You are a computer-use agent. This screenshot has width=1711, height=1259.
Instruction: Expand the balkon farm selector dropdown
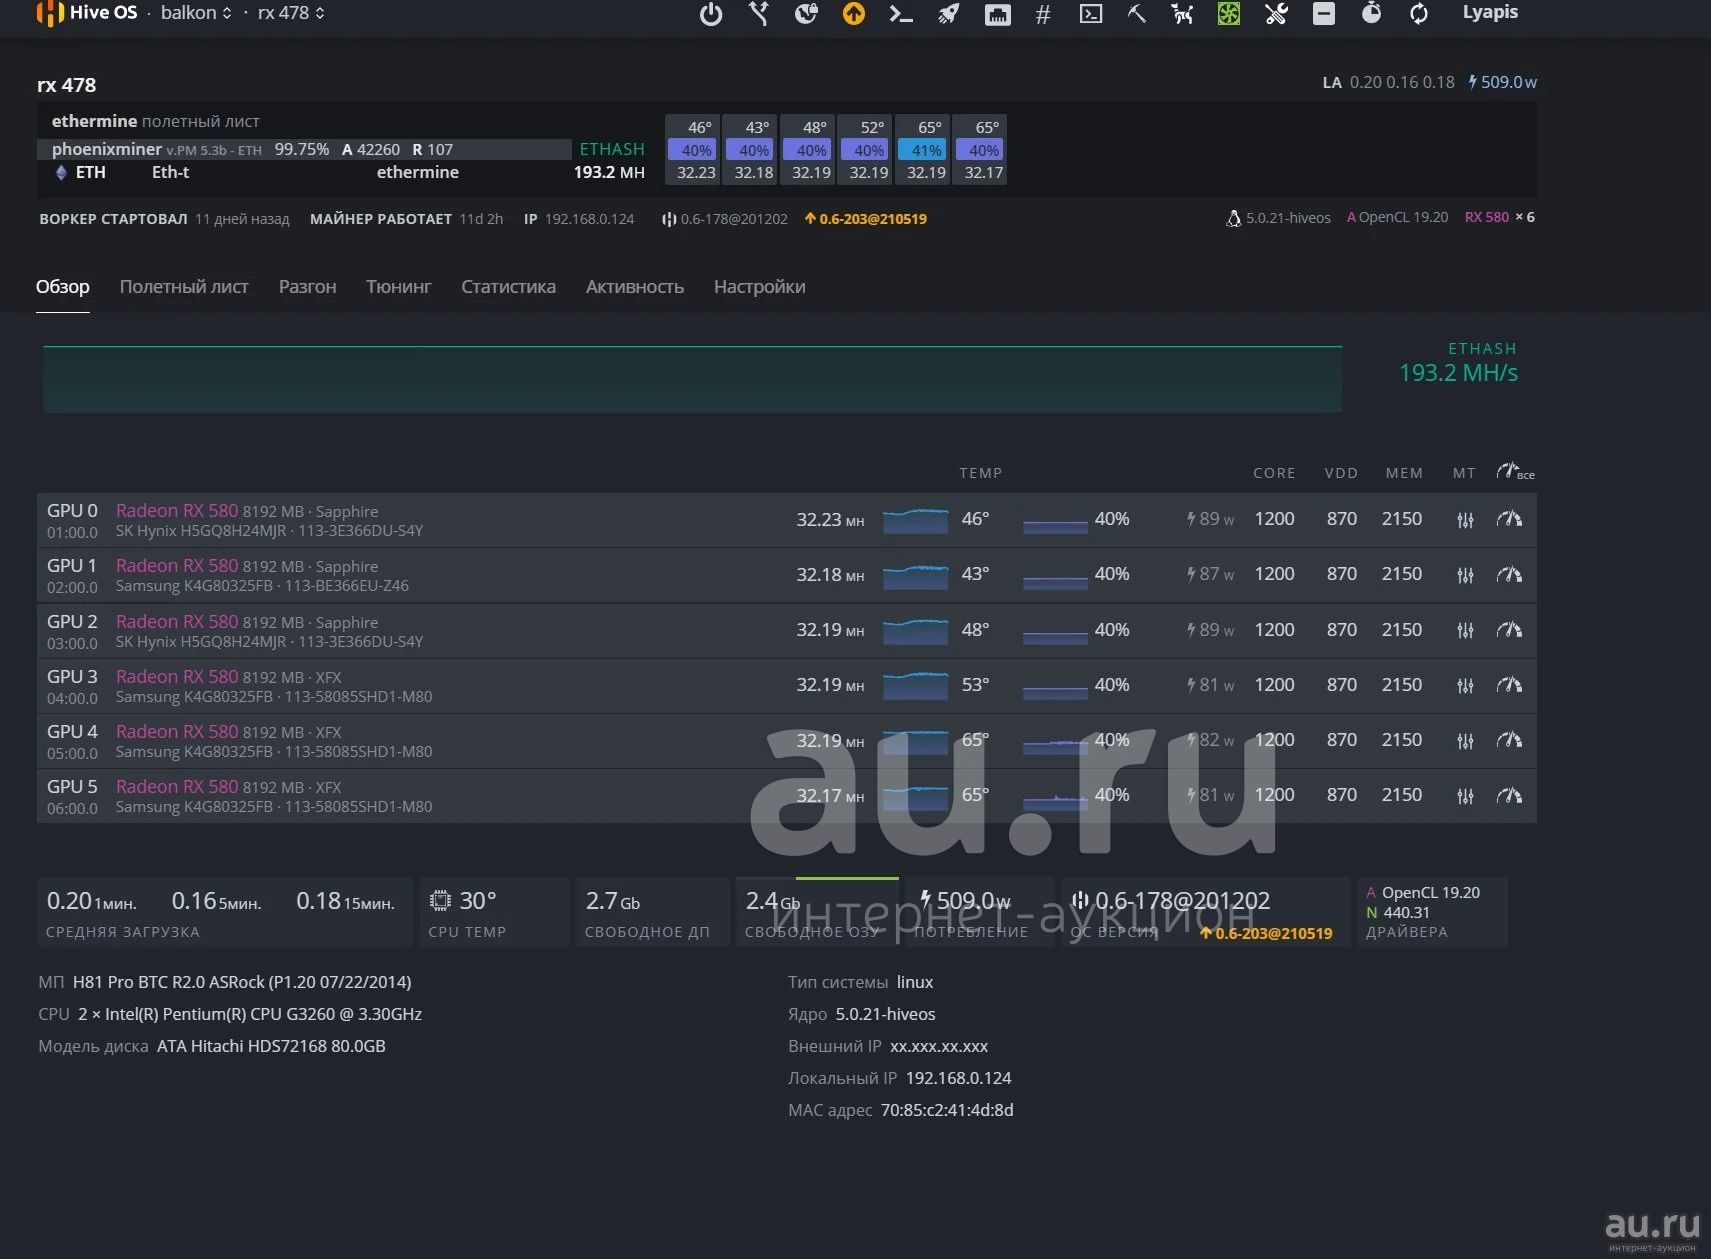196,13
